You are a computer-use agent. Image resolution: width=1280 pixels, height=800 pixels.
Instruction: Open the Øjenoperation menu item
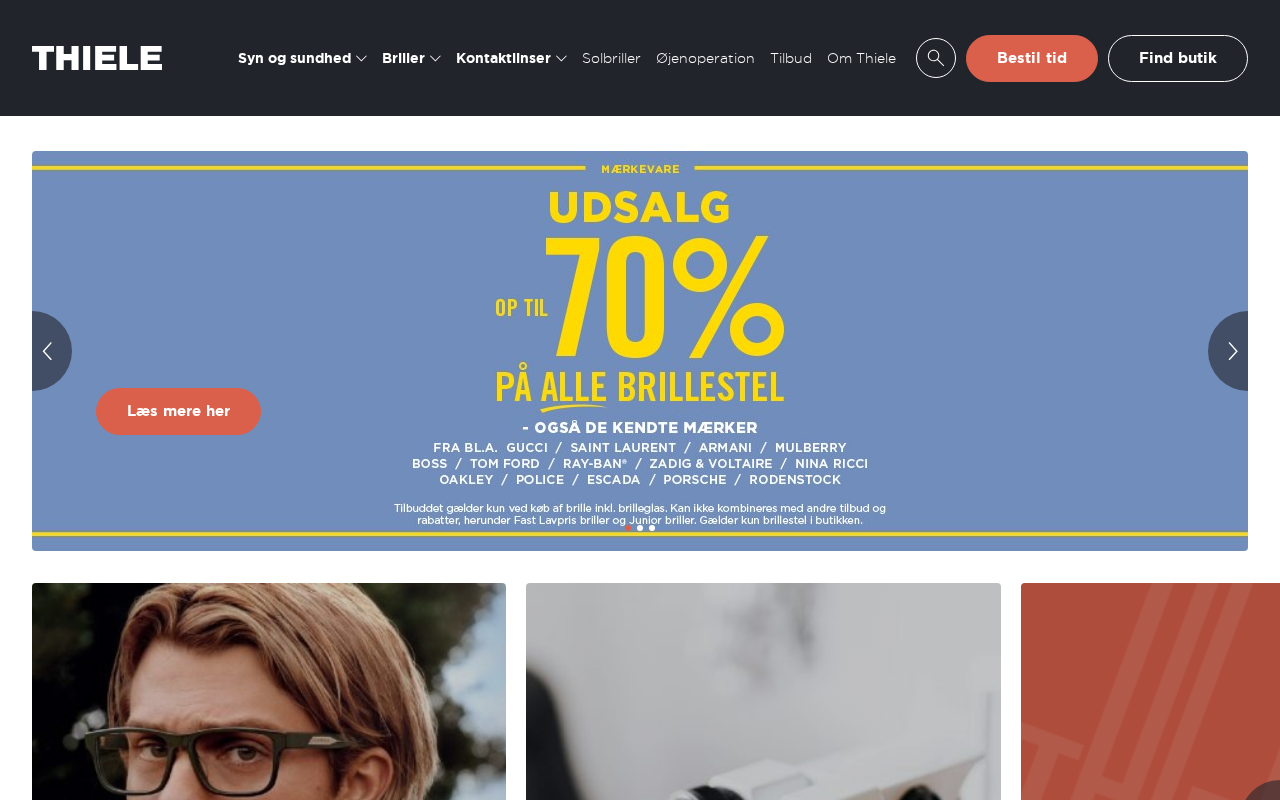705,58
